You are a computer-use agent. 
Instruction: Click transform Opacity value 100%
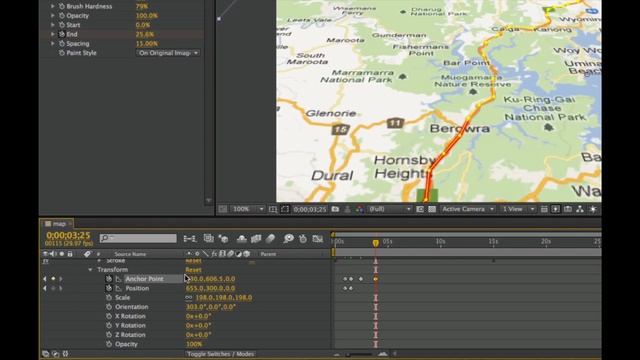click(x=194, y=344)
